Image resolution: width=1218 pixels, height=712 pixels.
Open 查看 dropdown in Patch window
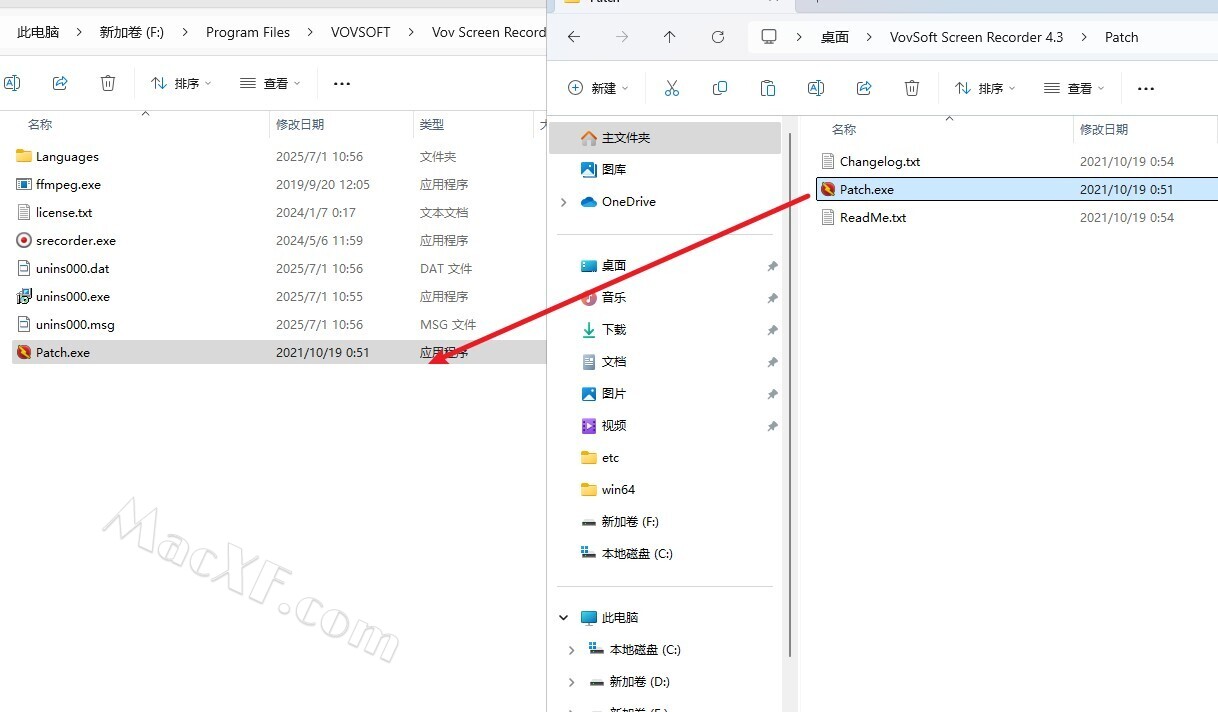coord(1074,88)
